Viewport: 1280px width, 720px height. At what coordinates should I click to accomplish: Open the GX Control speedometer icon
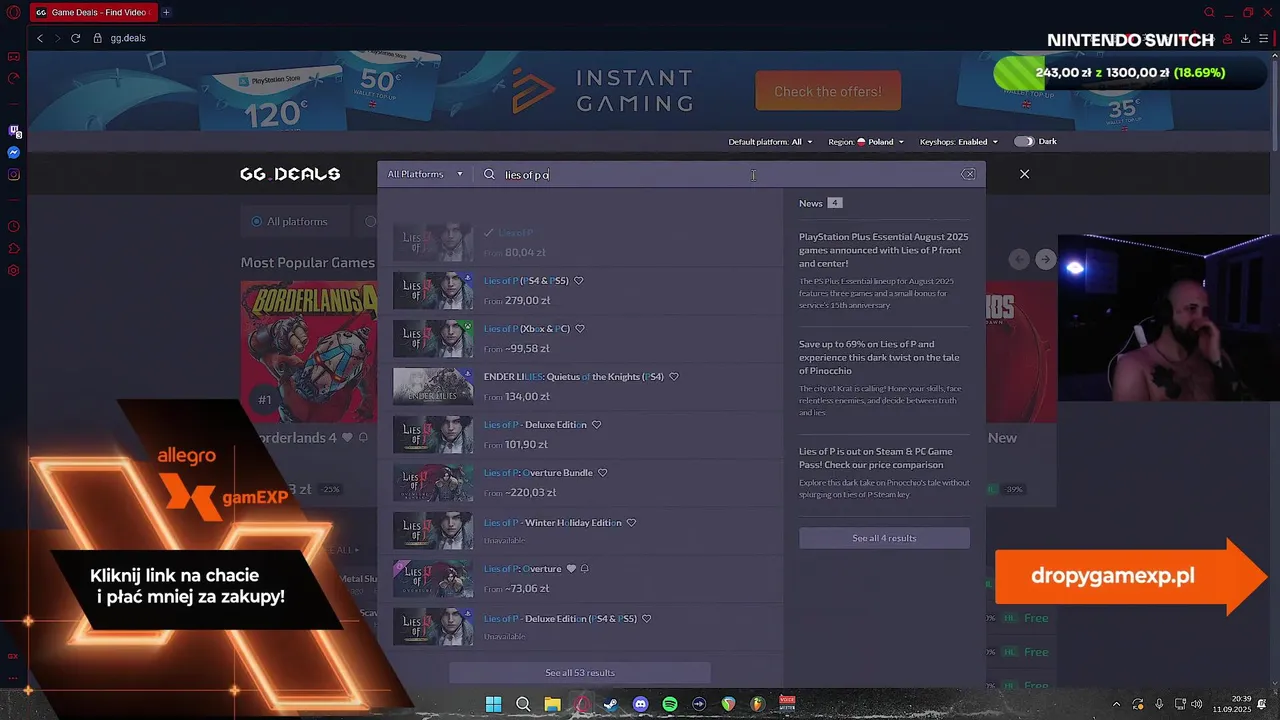[x=14, y=78]
